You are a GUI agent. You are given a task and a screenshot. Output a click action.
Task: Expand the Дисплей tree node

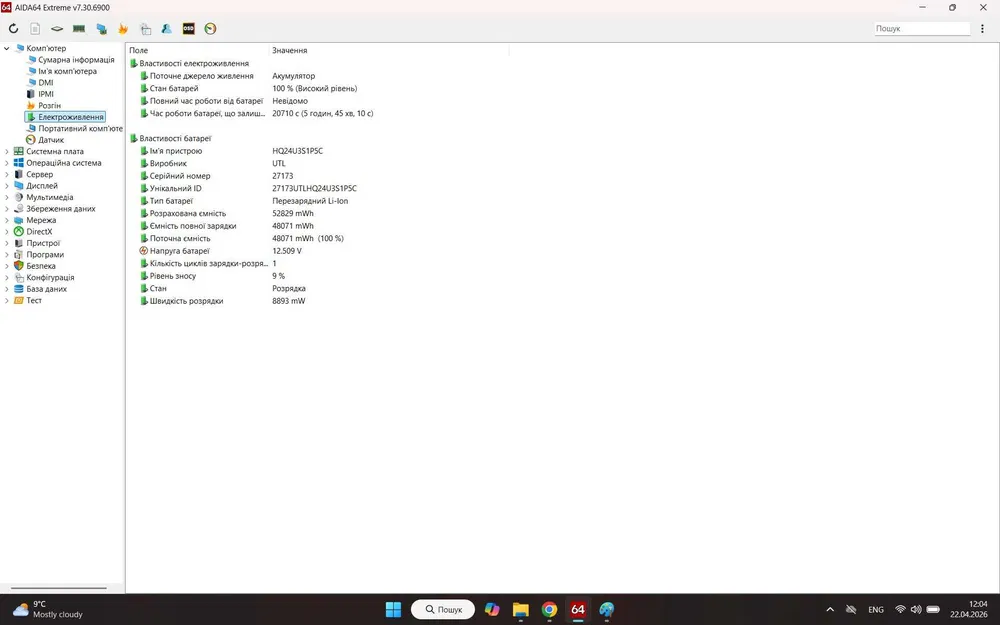pyautogui.click(x=7, y=186)
